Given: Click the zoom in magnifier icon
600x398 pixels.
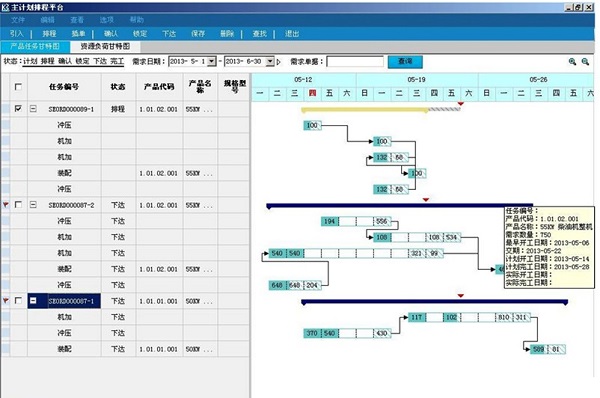Looking at the screenshot, I should pos(572,62).
